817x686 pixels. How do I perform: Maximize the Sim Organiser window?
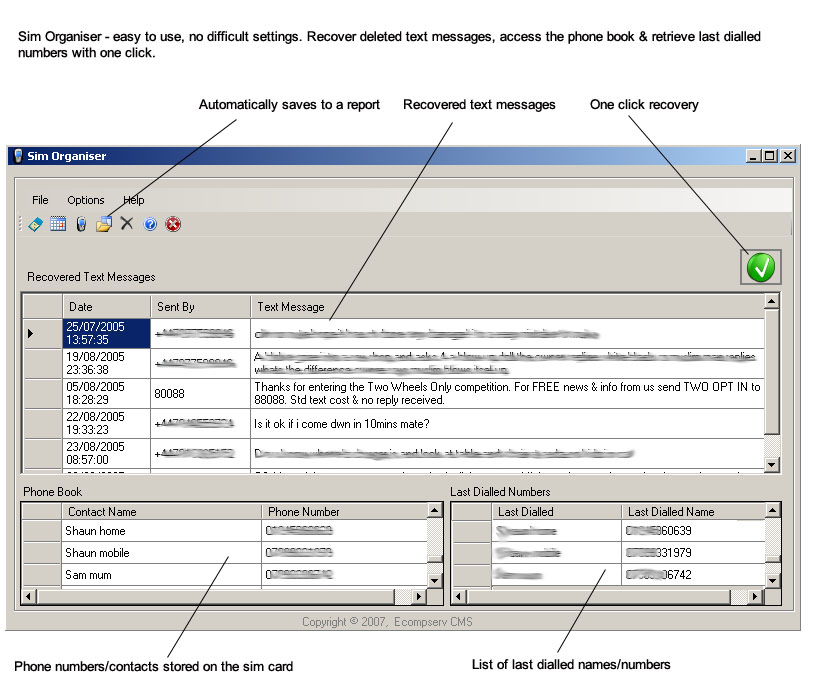click(x=770, y=156)
